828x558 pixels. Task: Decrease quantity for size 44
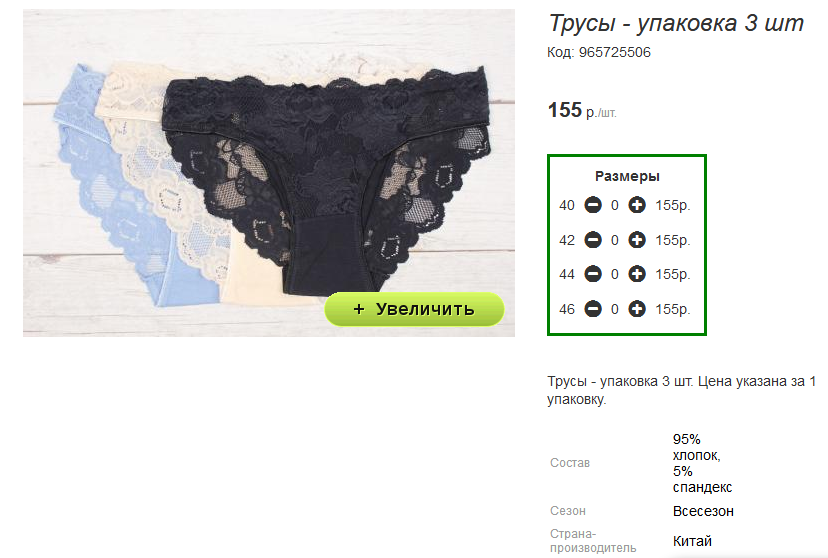coord(592,274)
